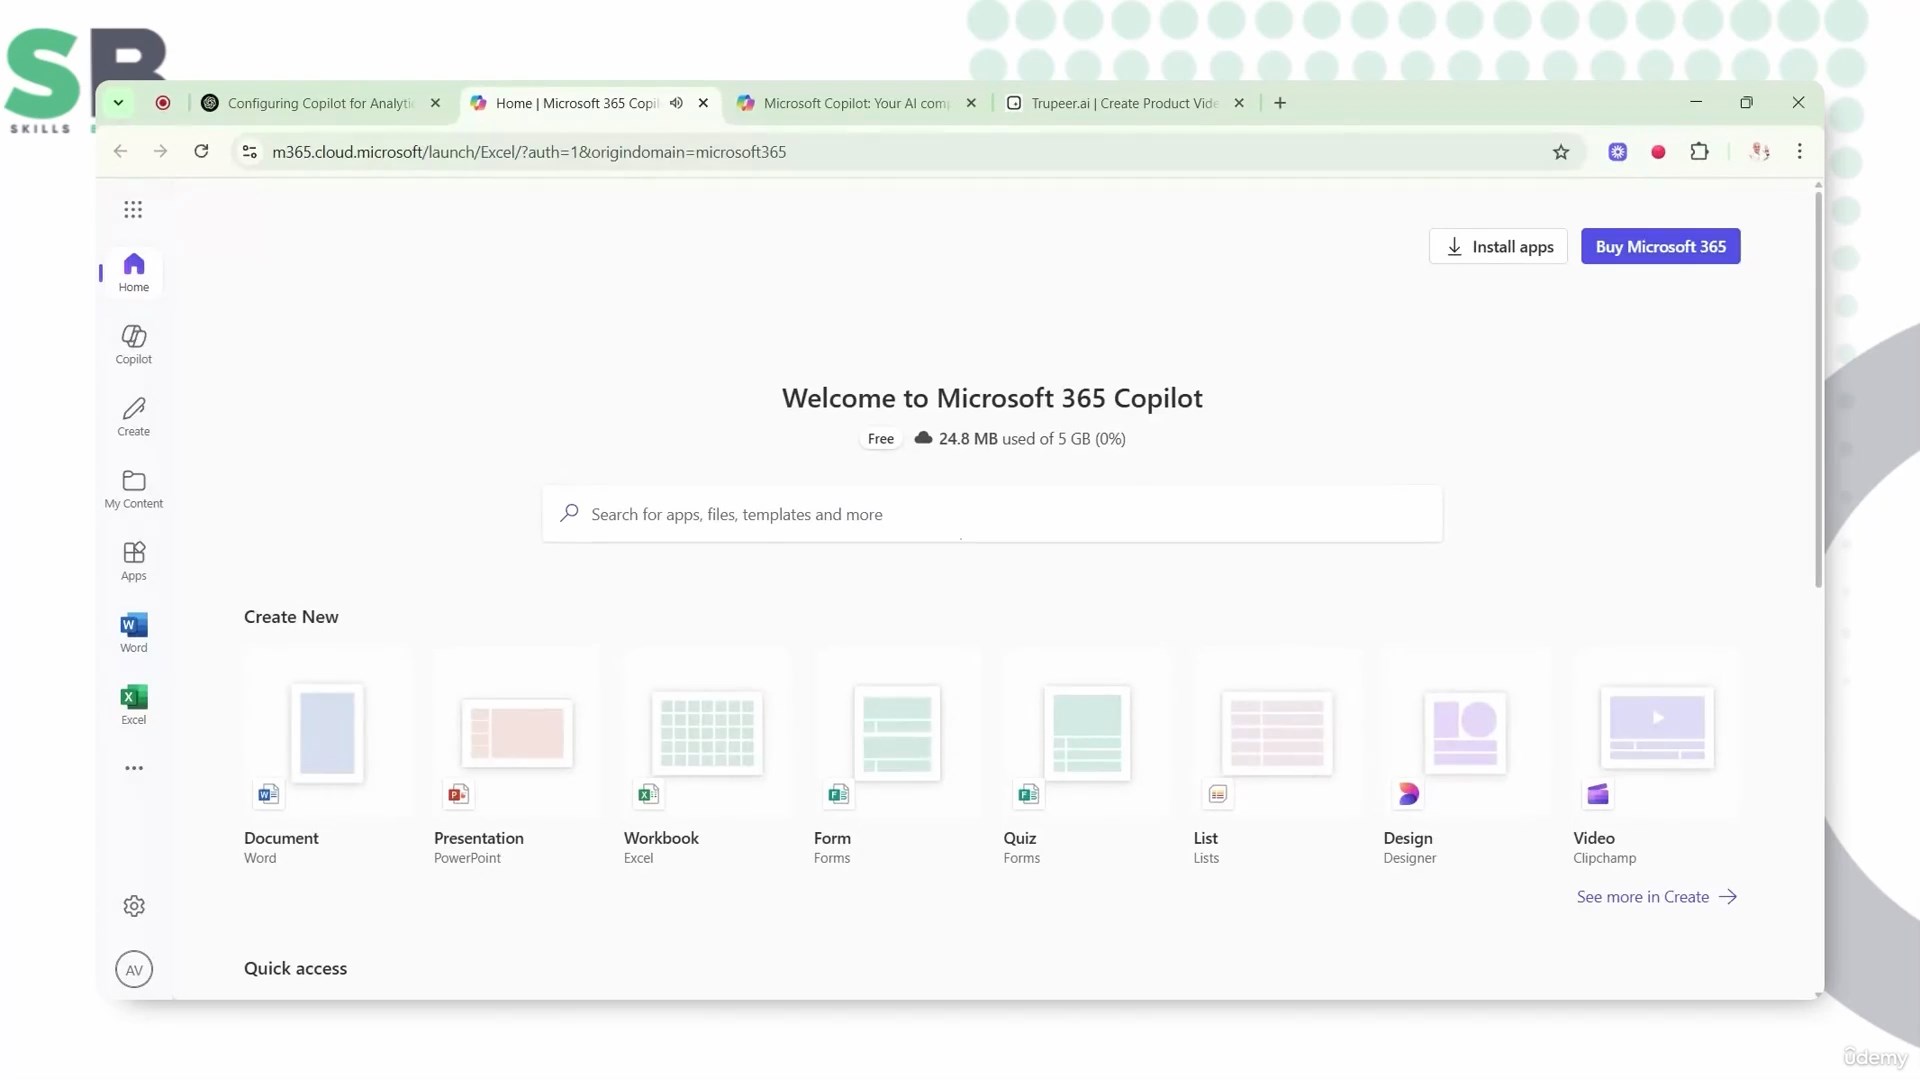
Task: Open Apps section in sidebar
Action: click(x=133, y=560)
